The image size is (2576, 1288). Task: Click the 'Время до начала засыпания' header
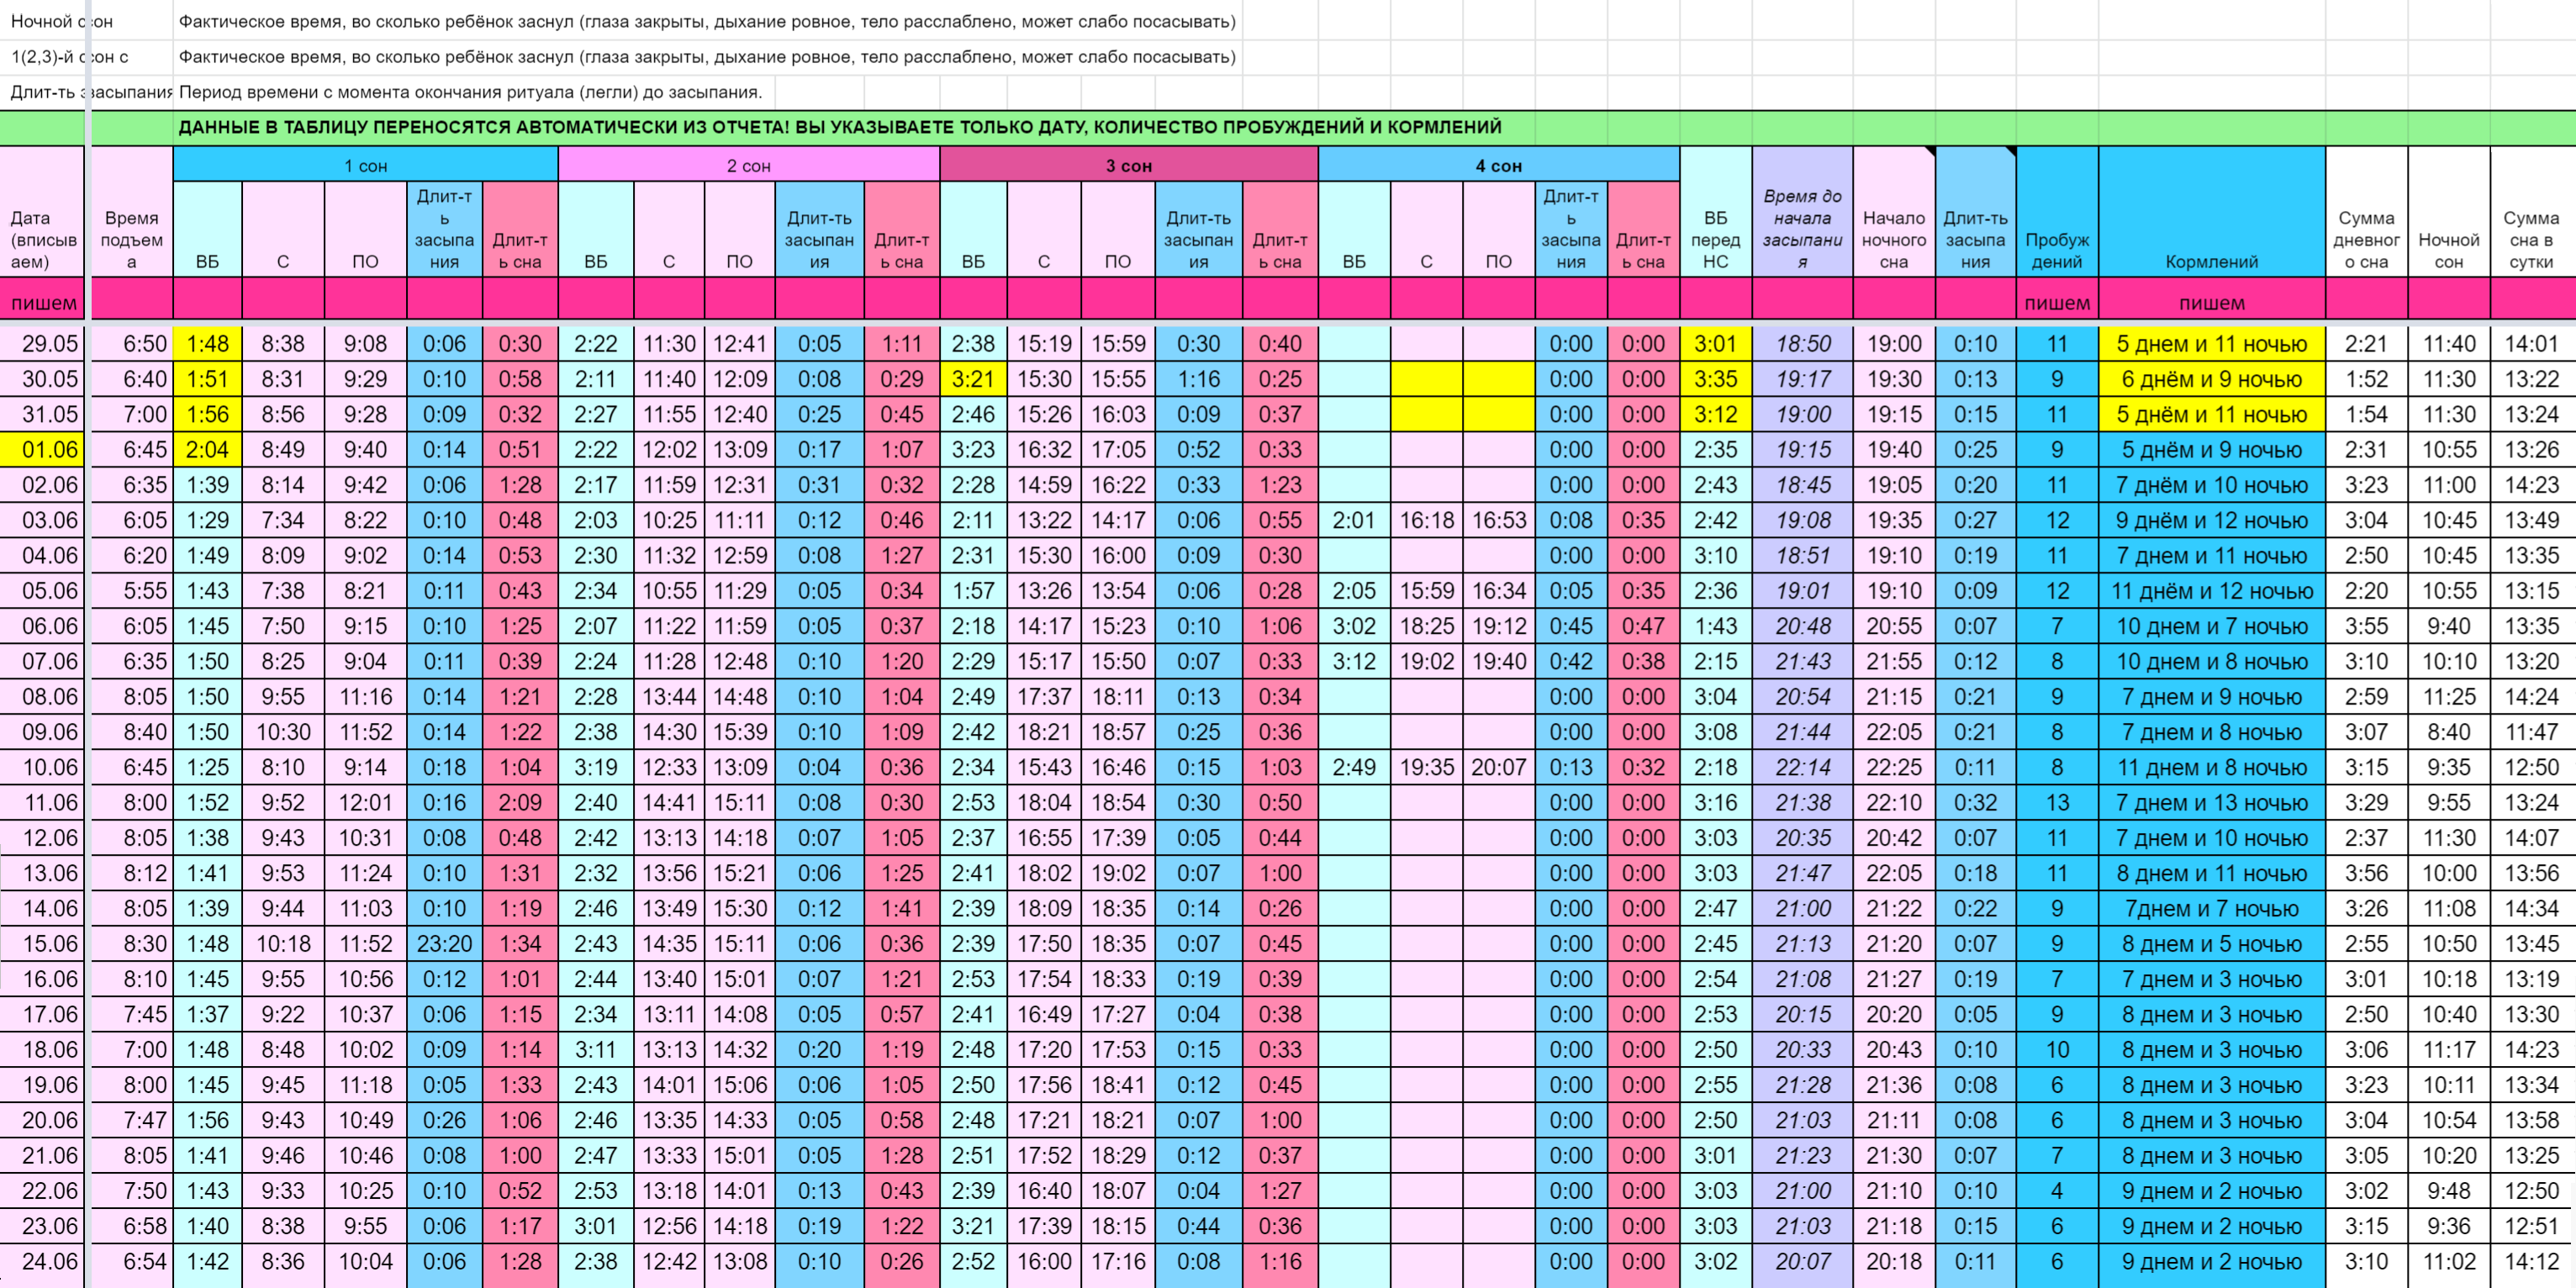(x=1802, y=212)
